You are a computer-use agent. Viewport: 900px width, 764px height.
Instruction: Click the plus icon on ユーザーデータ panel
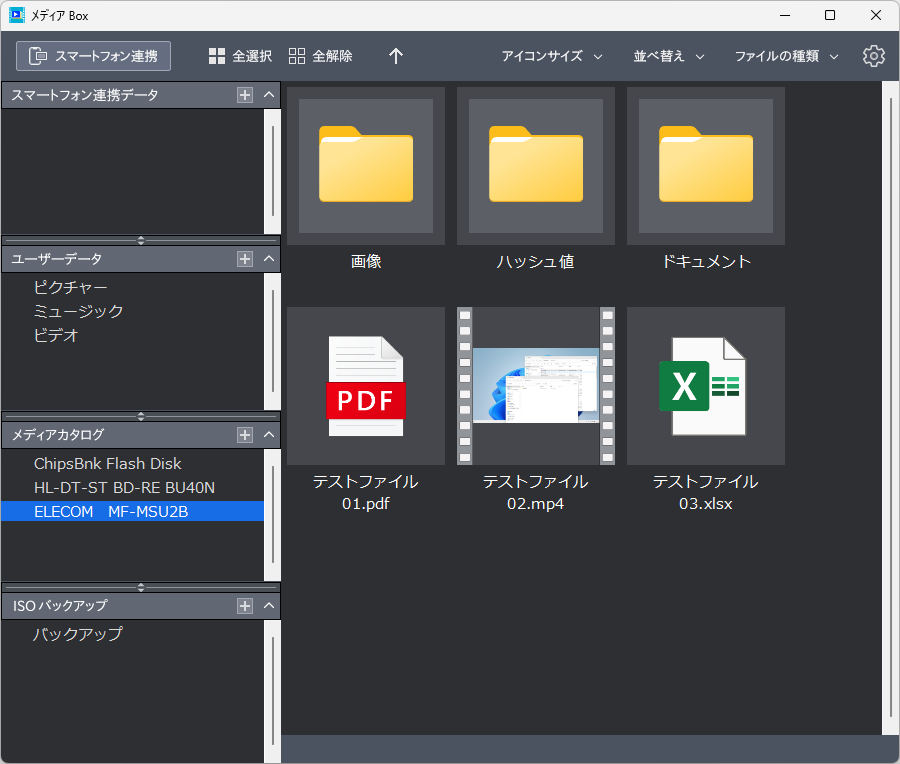point(247,258)
